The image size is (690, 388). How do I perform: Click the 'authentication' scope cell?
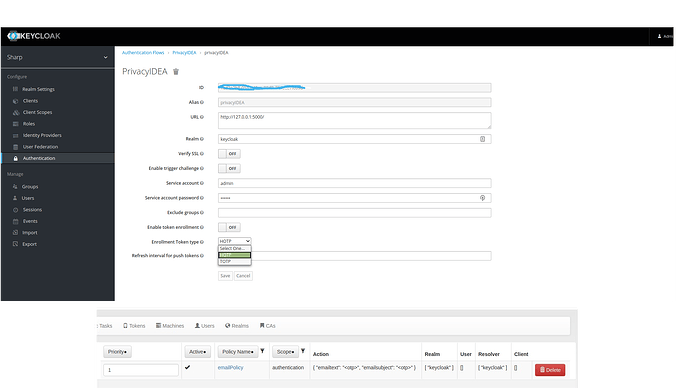[288, 367]
